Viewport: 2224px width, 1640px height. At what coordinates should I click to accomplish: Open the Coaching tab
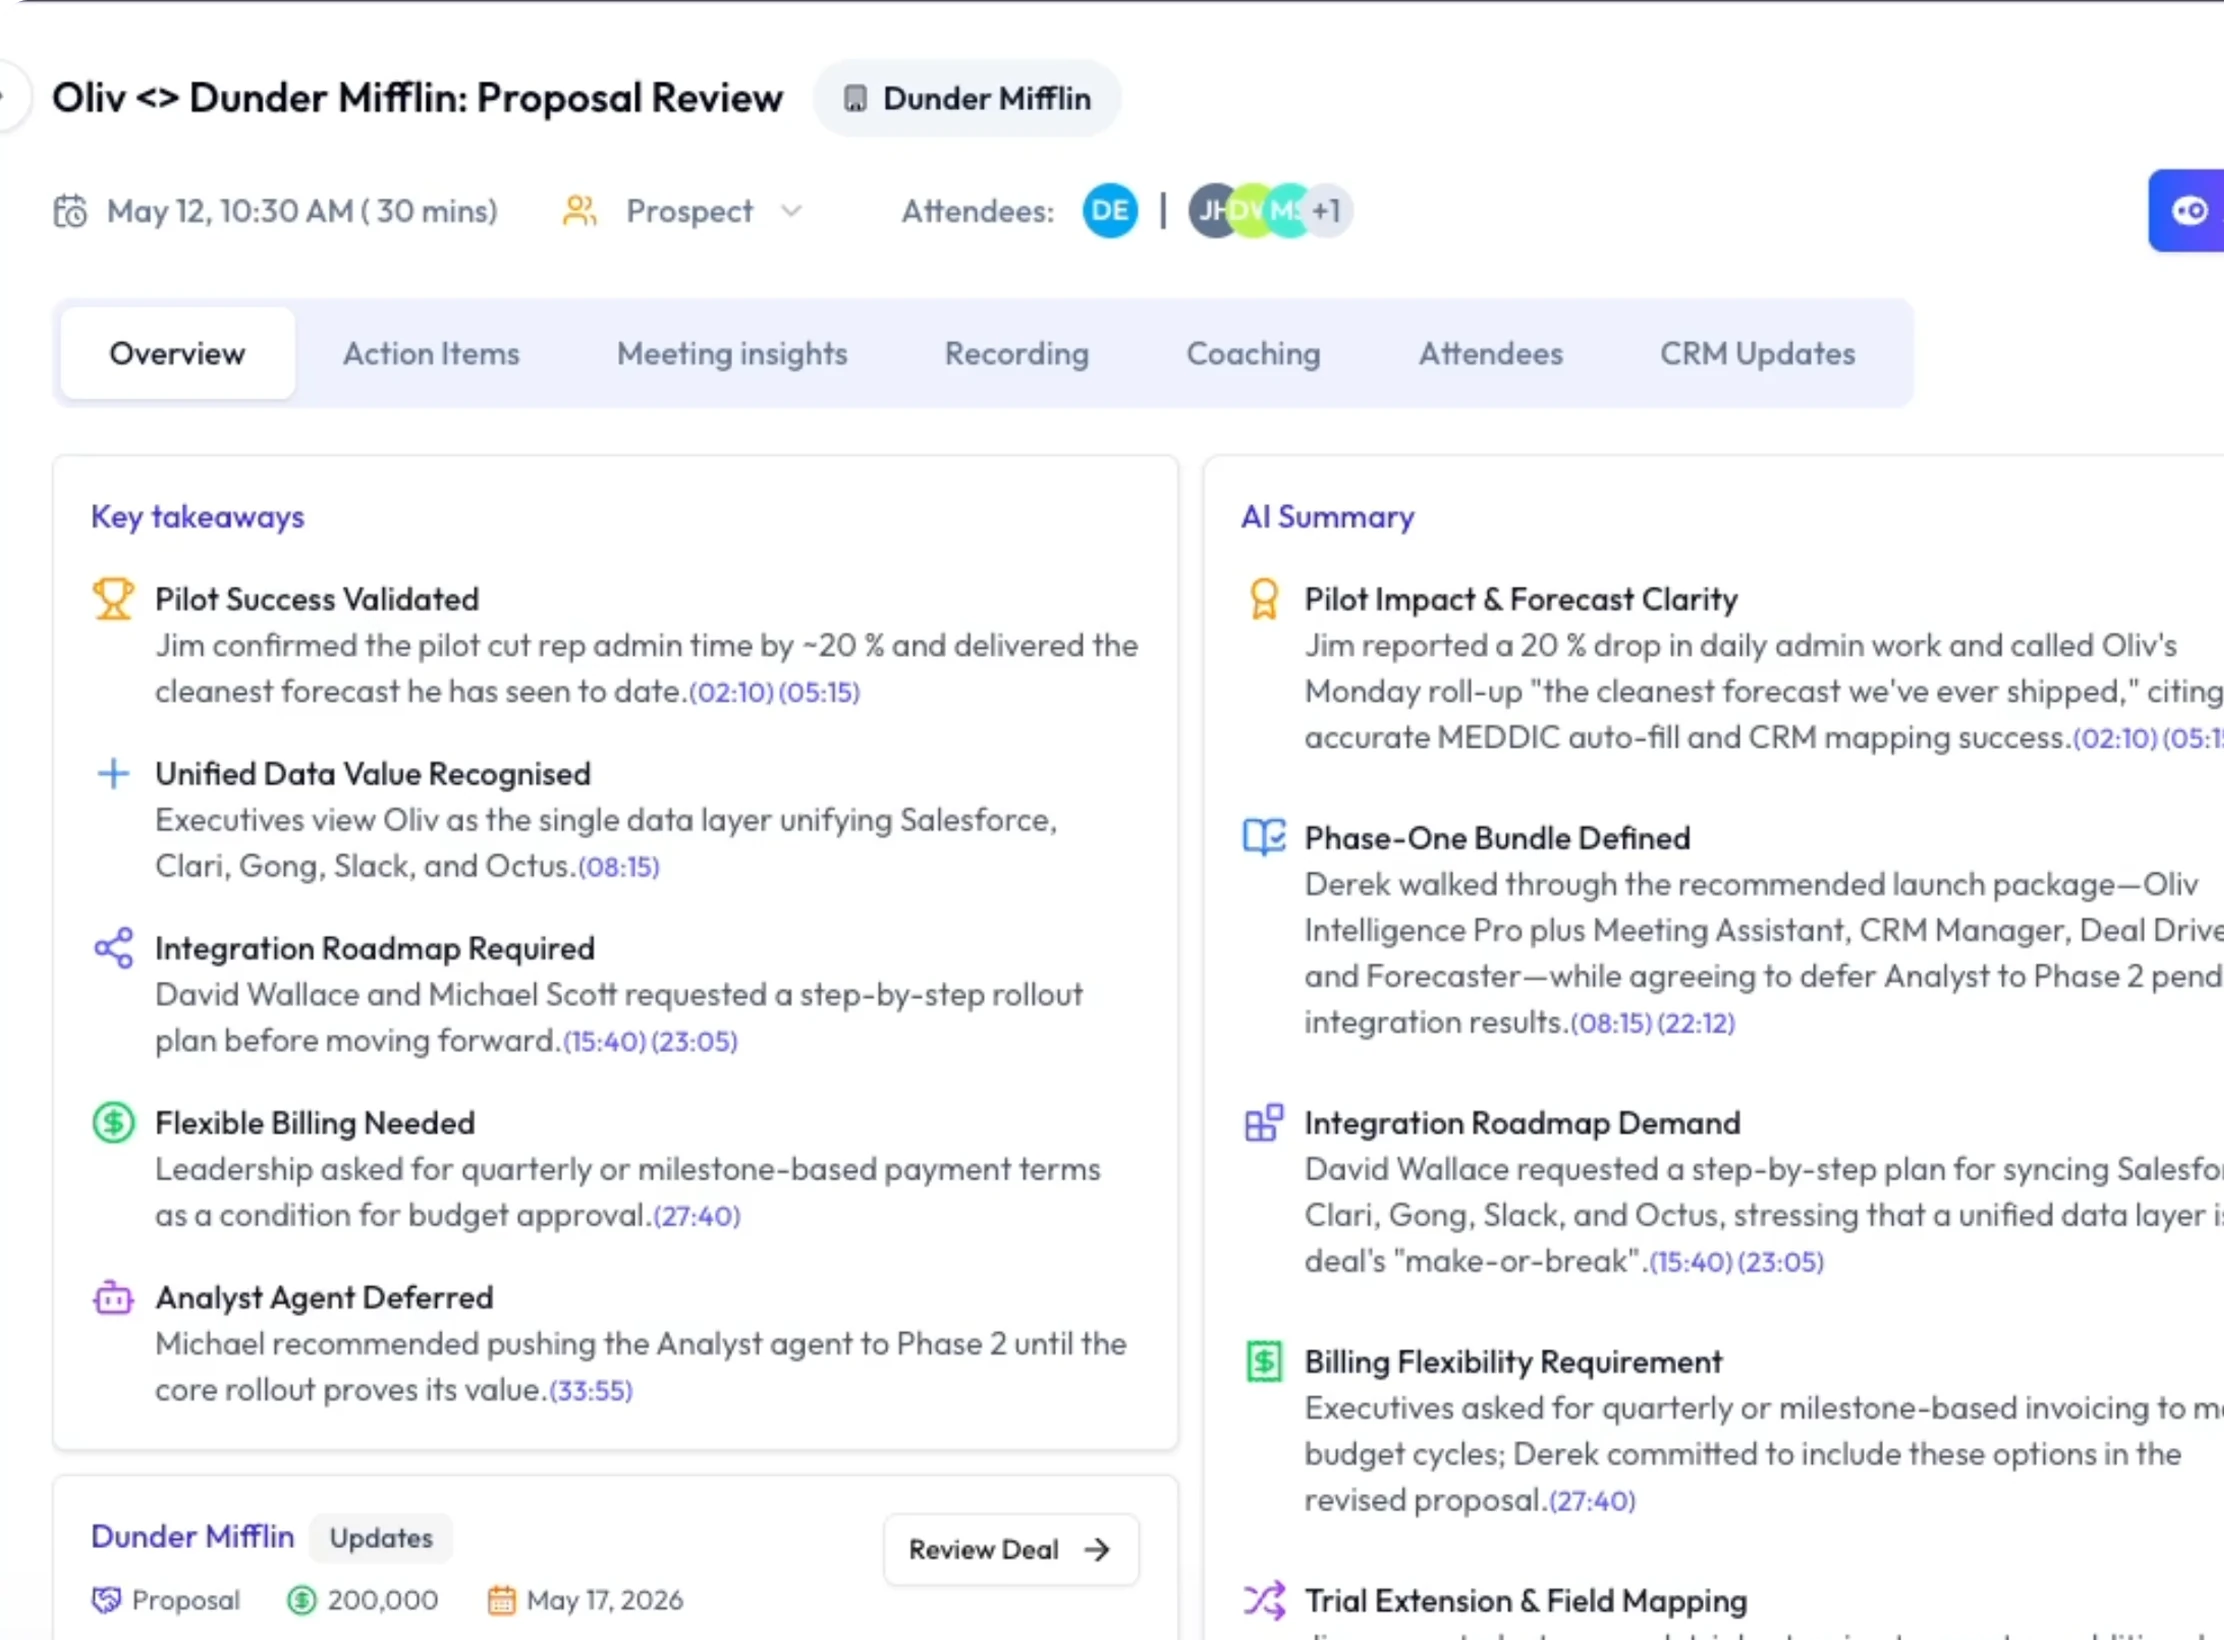tap(1253, 353)
